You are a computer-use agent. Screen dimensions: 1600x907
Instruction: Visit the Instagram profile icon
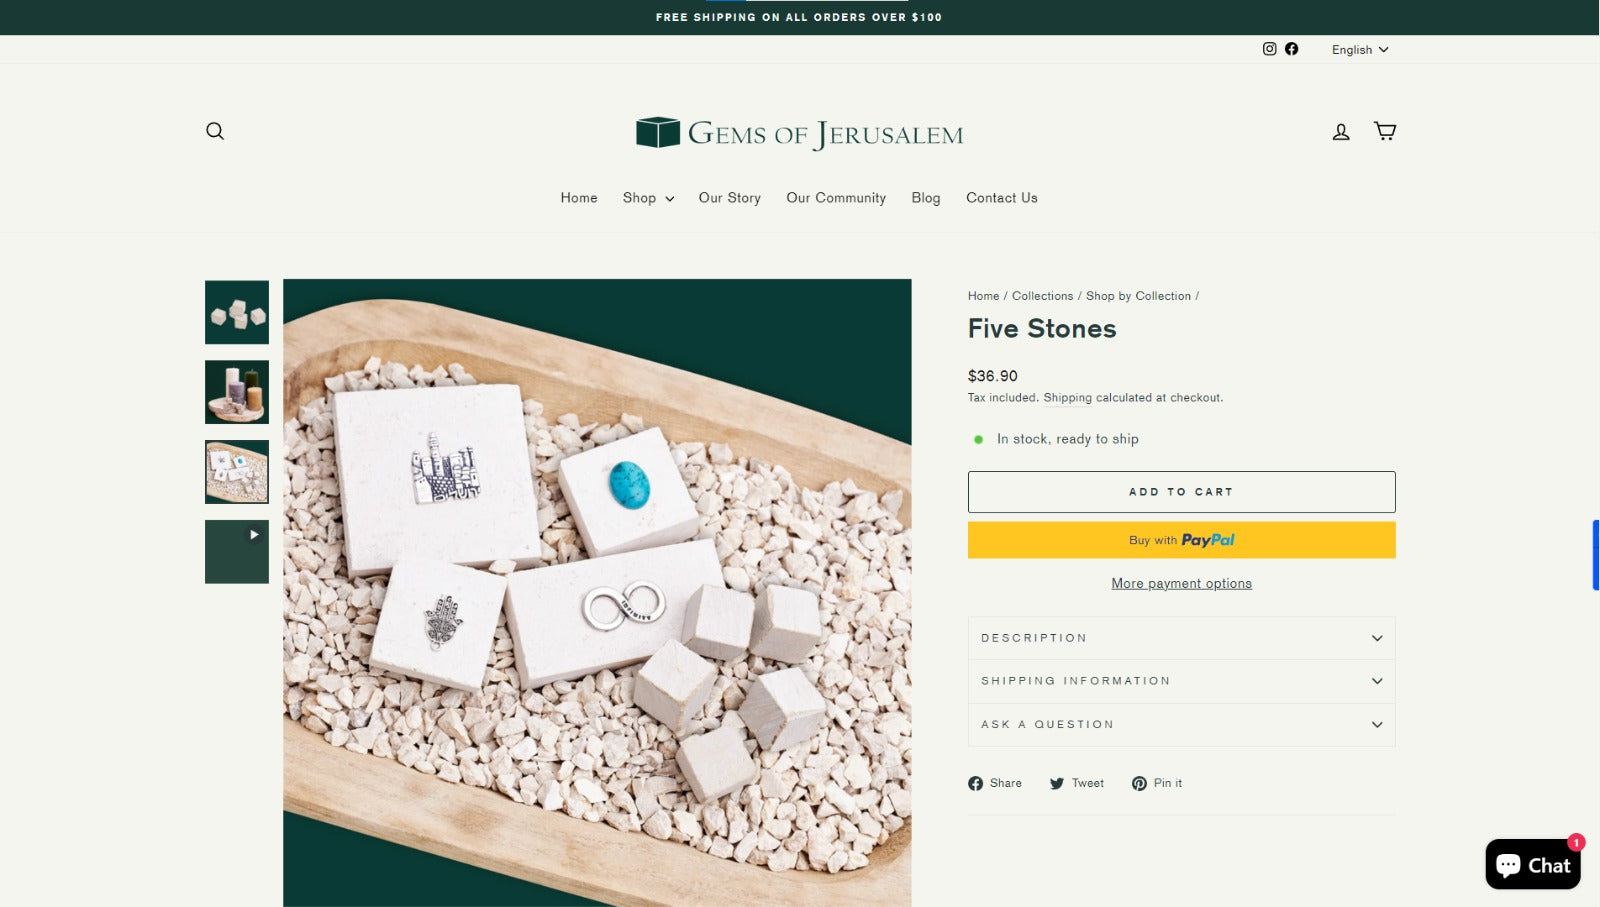[1269, 49]
